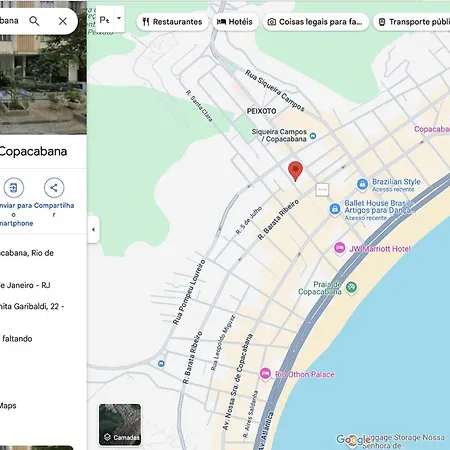Click the send to smartphone icon
450x450 pixels.
[14, 188]
